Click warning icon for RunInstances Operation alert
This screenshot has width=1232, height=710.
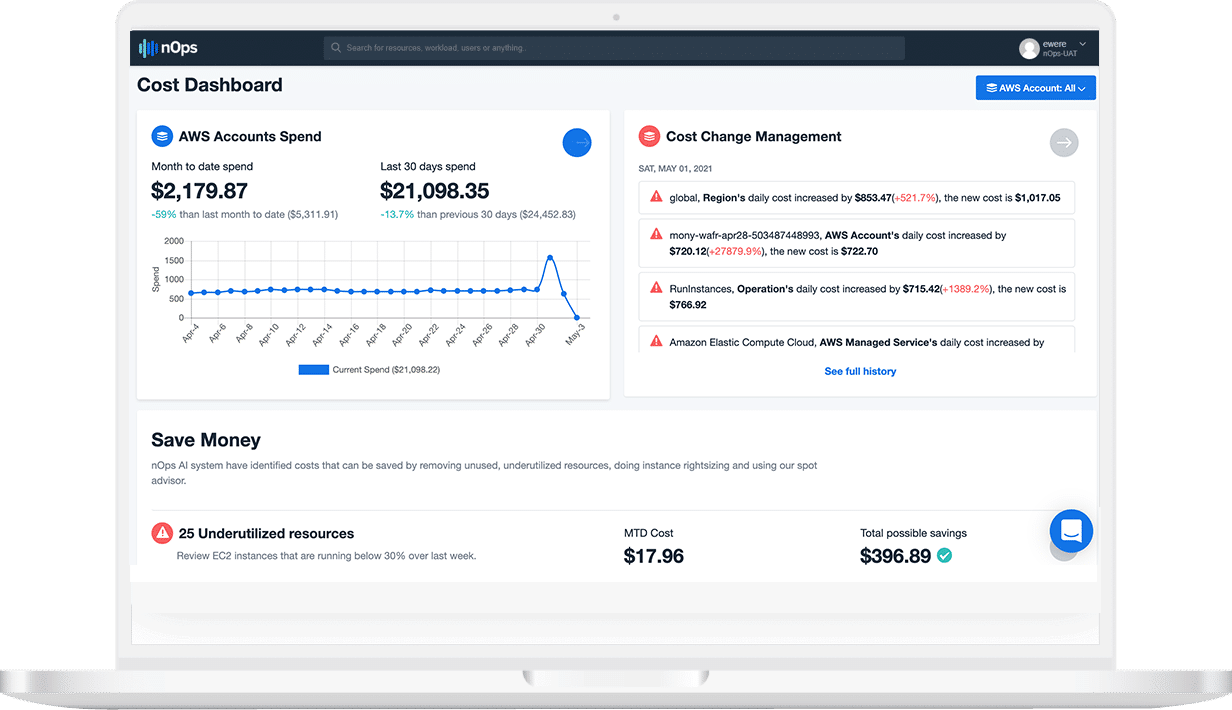[656, 287]
